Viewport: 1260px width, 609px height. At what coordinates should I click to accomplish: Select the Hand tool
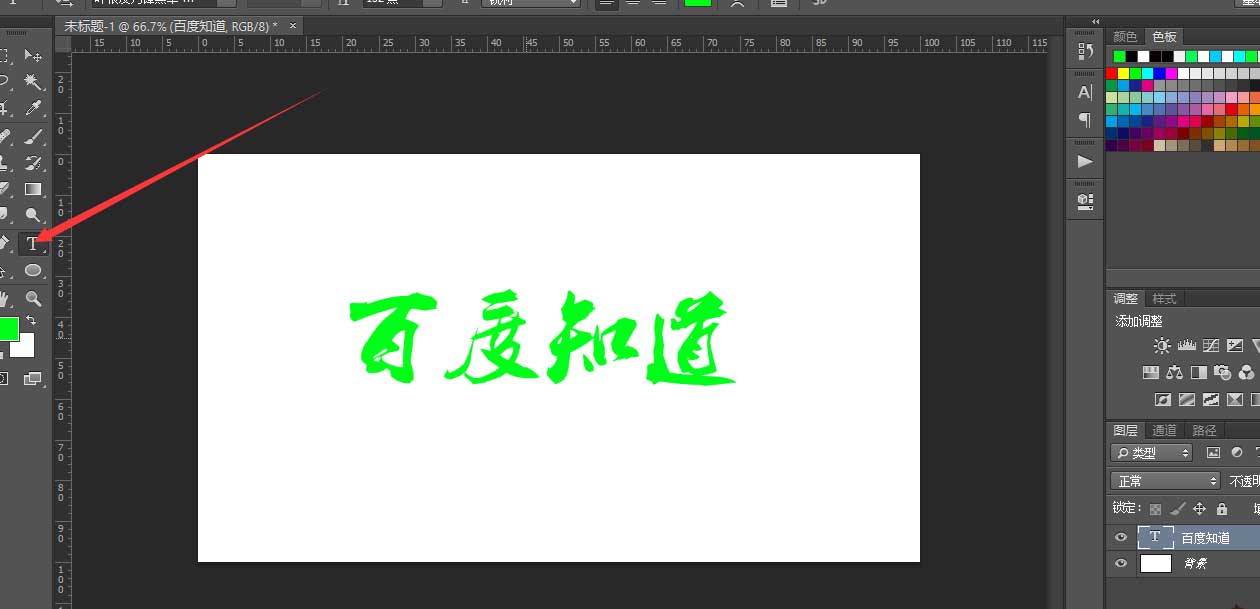tap(4, 298)
